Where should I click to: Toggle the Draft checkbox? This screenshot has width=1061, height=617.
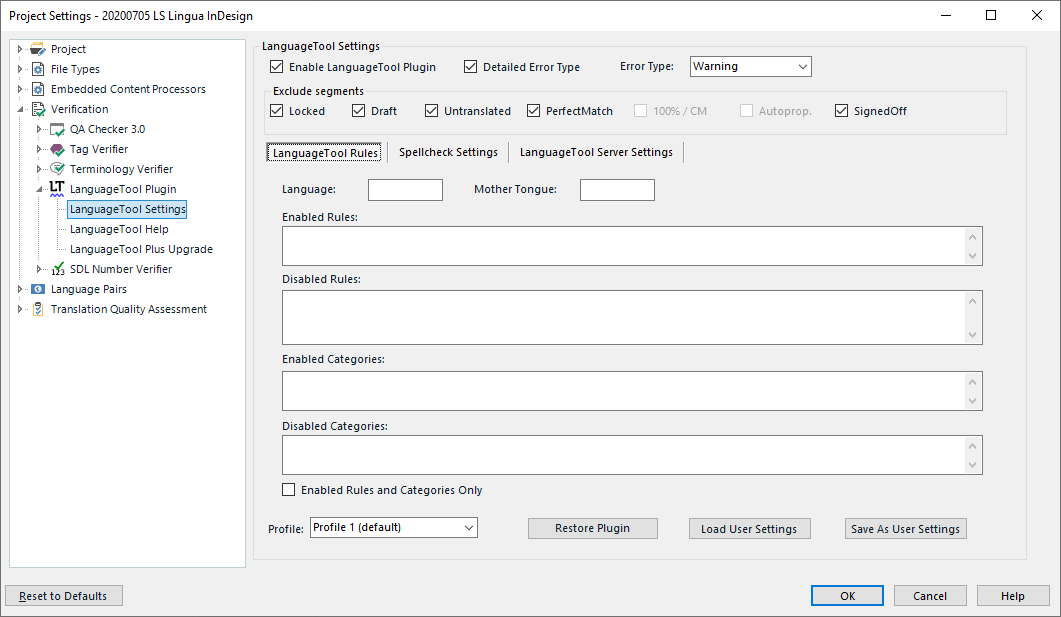pos(359,110)
